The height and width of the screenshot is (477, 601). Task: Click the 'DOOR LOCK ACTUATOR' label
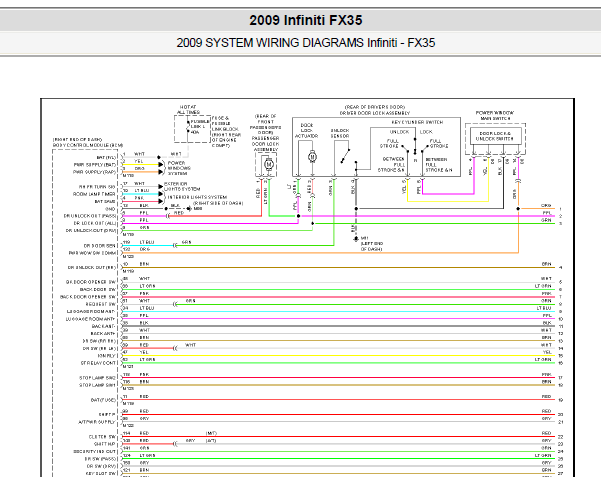[306, 130]
